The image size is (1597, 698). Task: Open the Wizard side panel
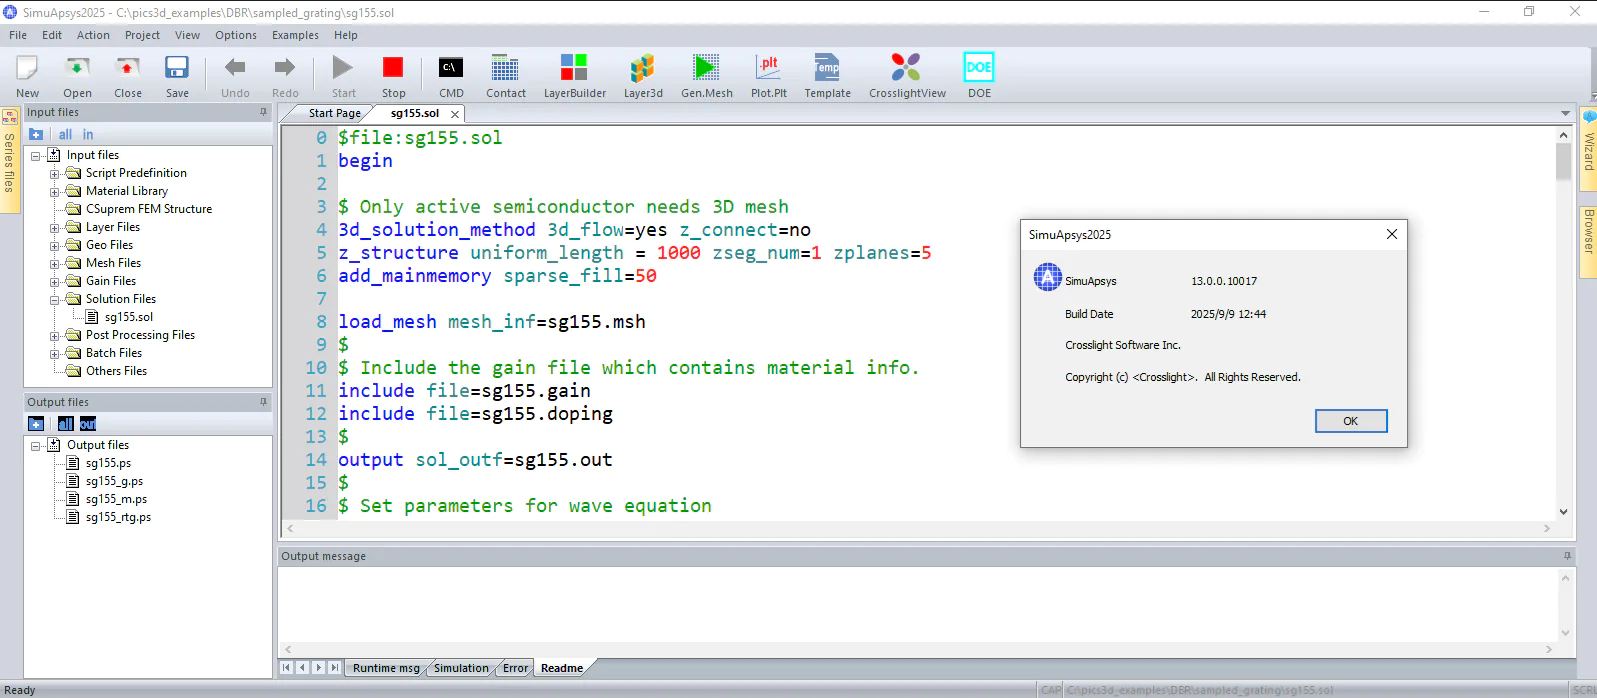point(1588,150)
